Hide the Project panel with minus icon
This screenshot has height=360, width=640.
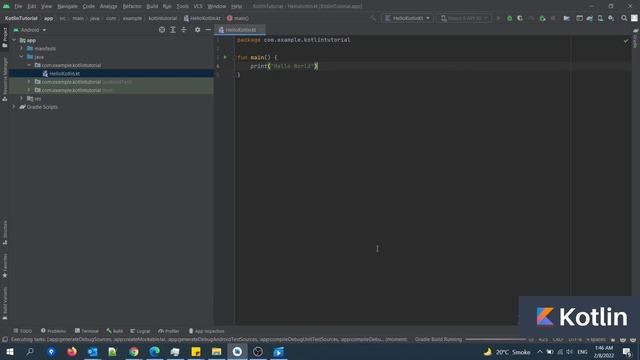coord(208,30)
